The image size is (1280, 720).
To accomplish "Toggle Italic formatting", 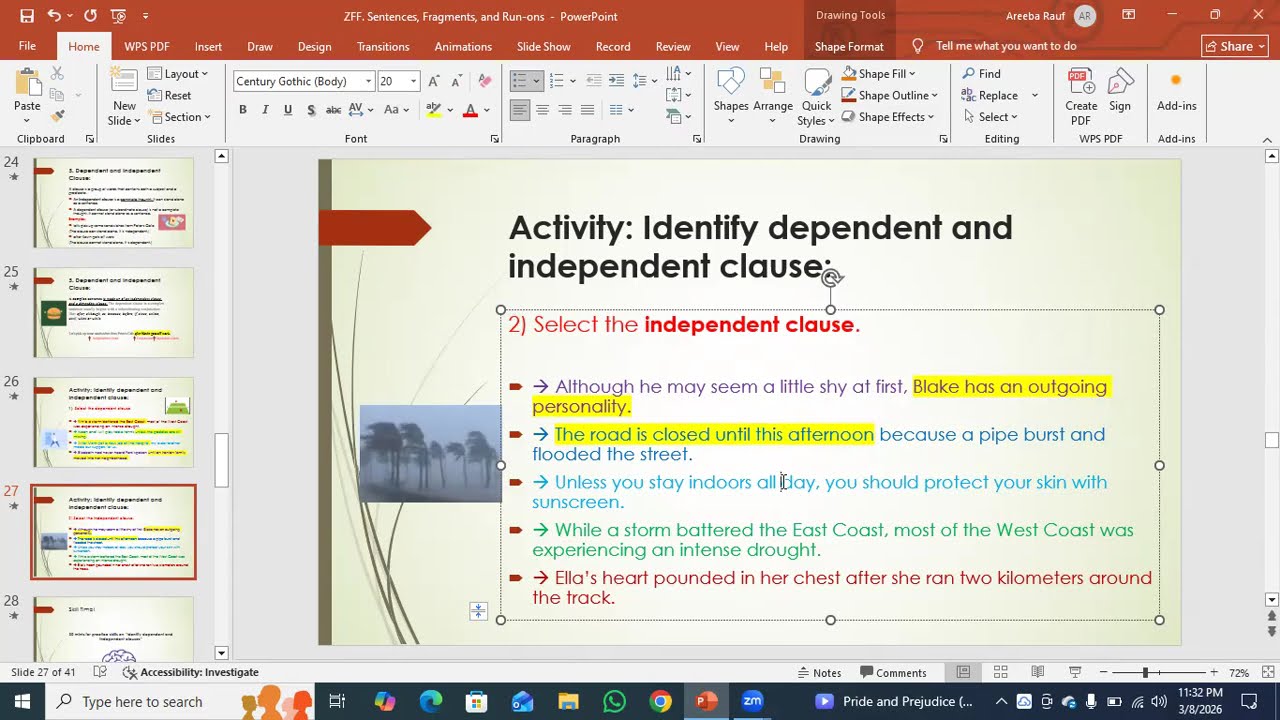I will click(265, 110).
